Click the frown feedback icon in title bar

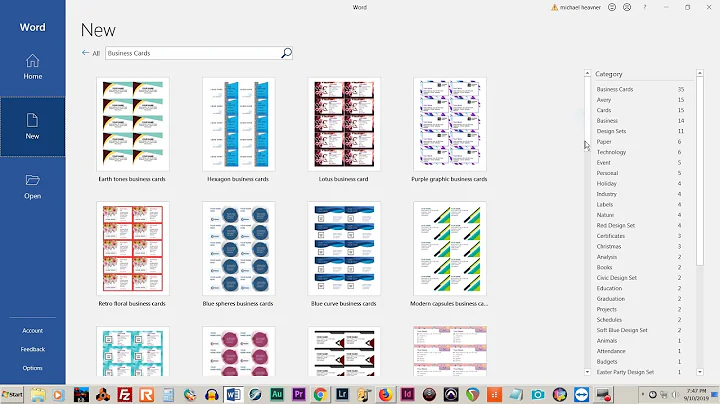point(627,7)
